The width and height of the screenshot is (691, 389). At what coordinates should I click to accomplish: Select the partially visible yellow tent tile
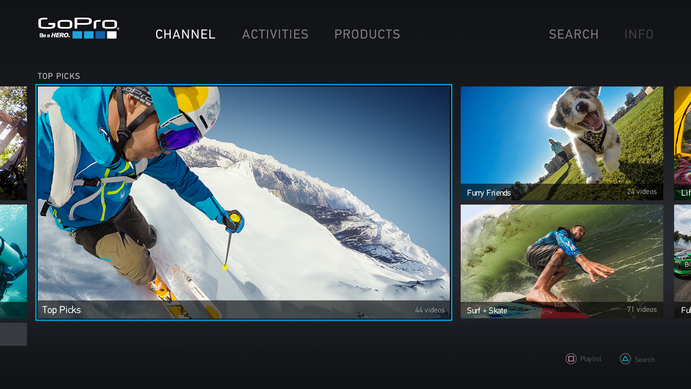tap(682, 143)
